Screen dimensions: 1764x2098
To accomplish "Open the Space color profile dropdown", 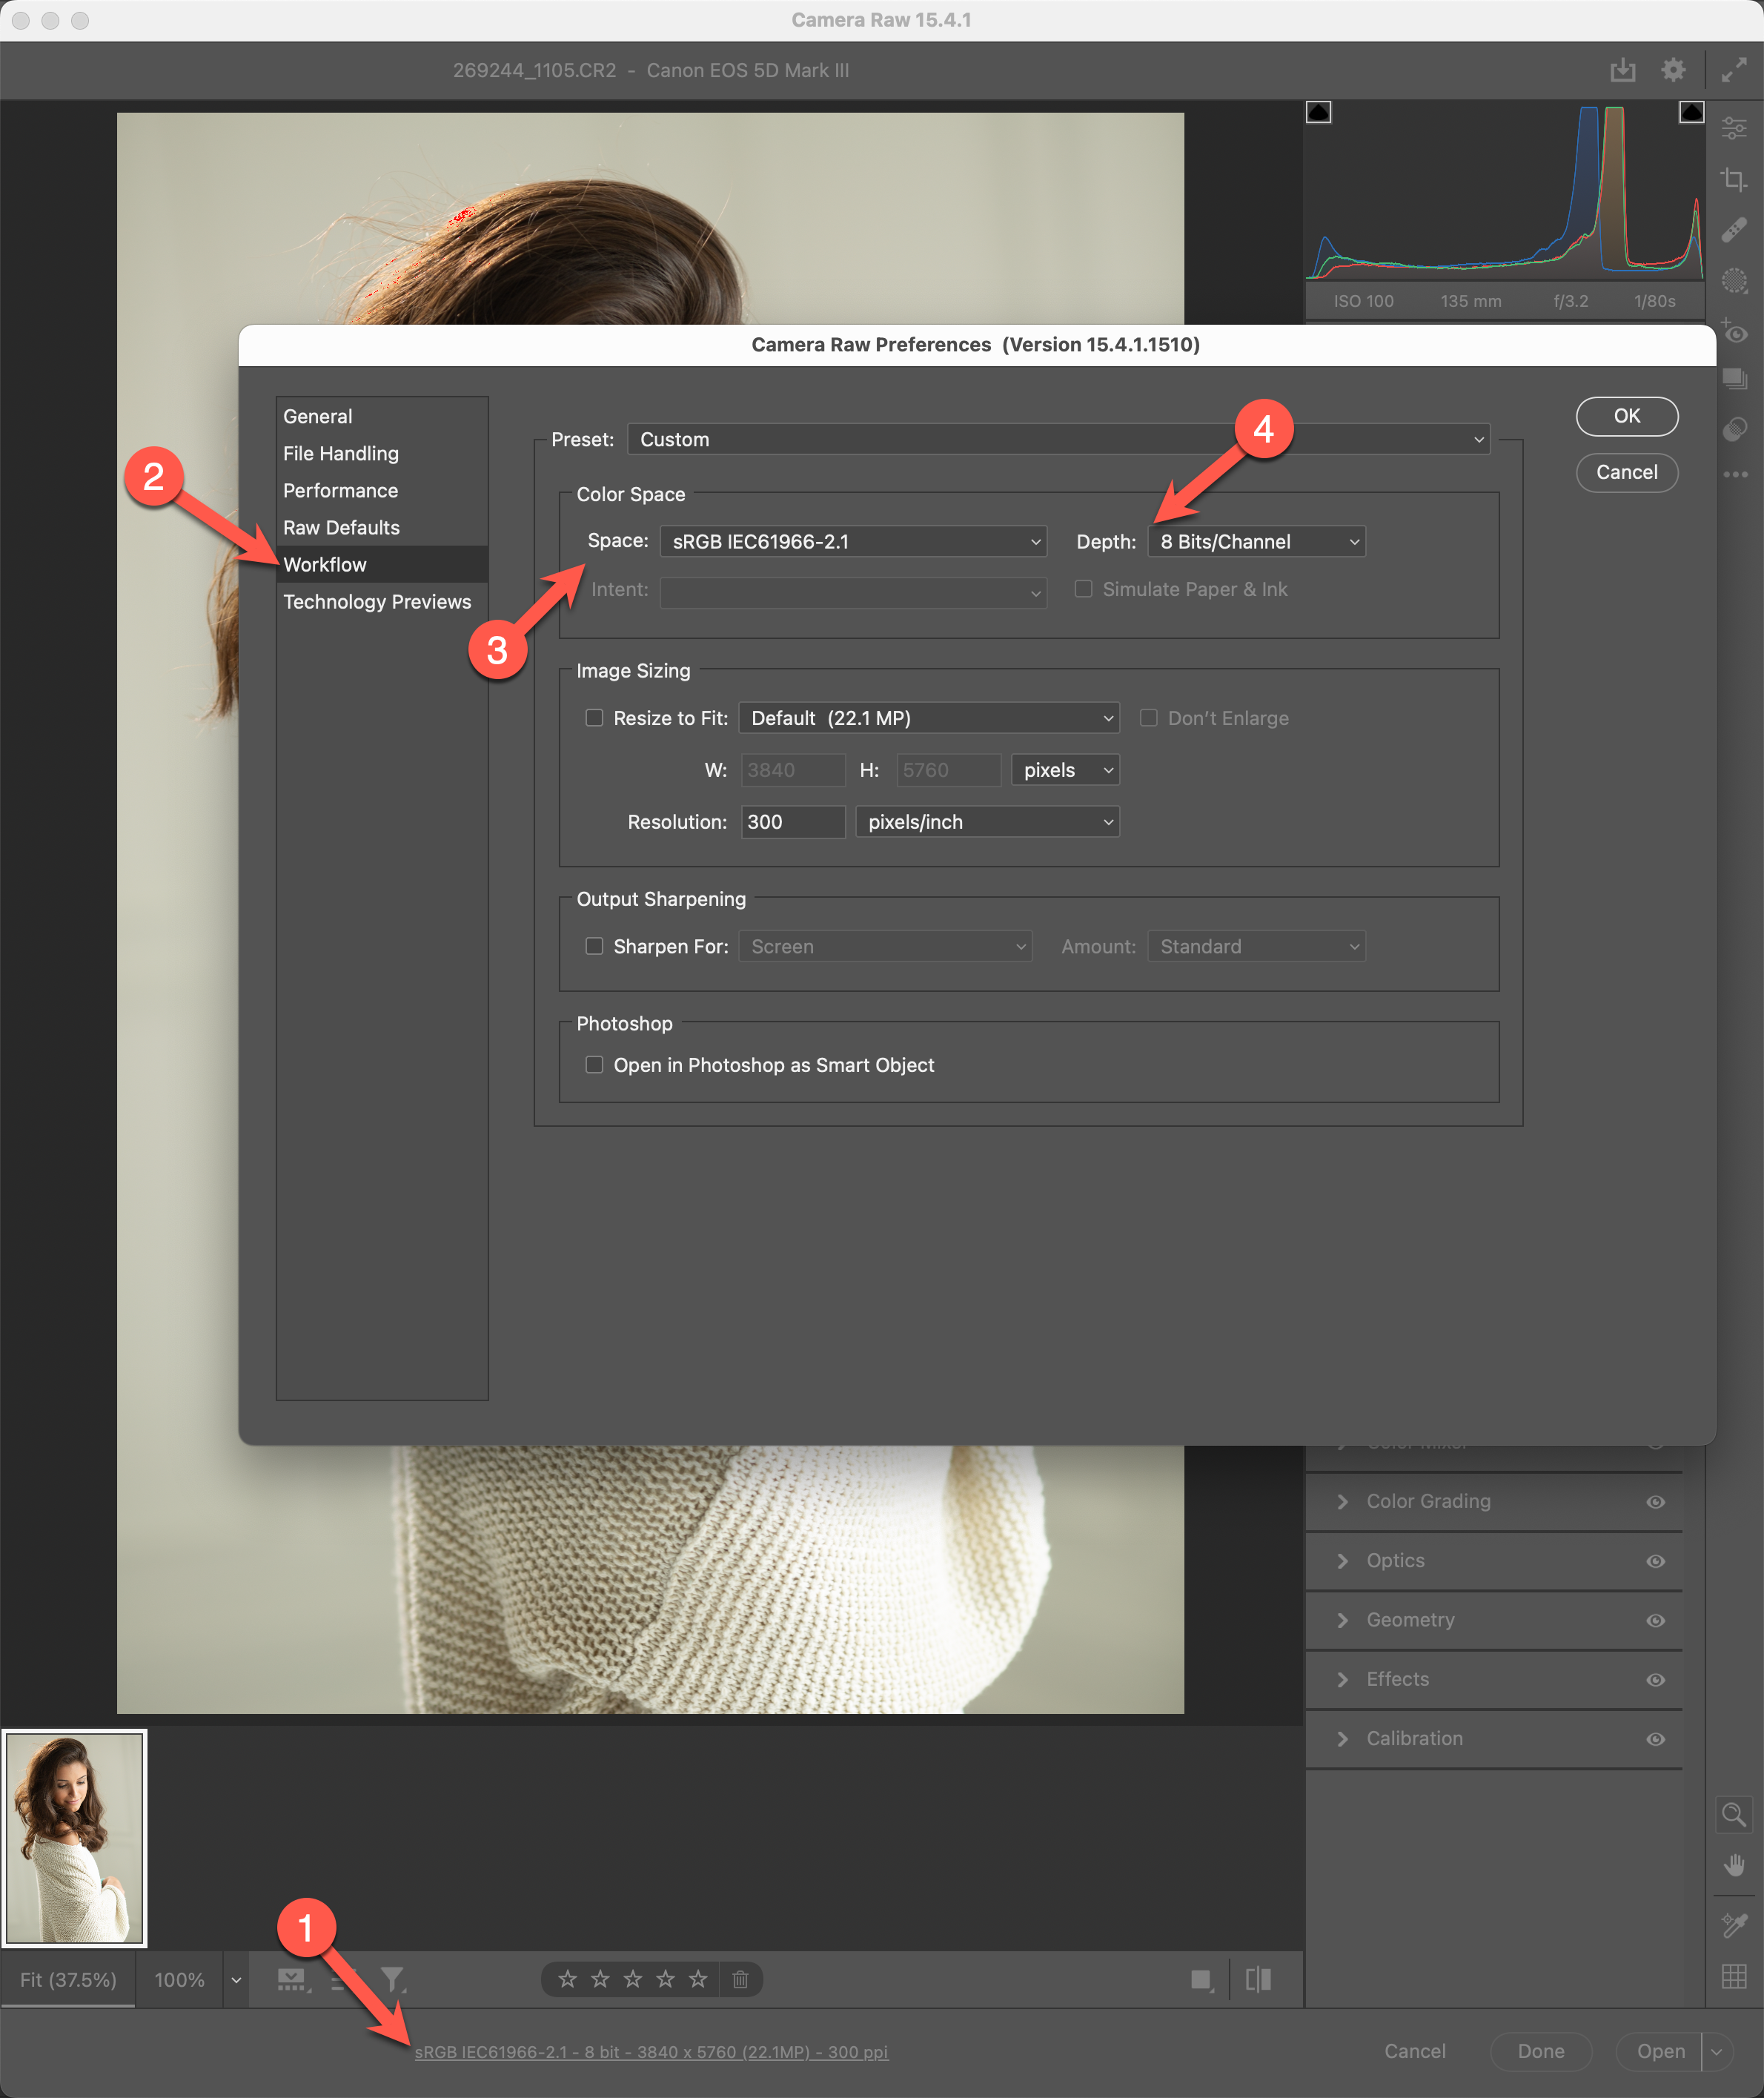I will pyautogui.click(x=853, y=541).
